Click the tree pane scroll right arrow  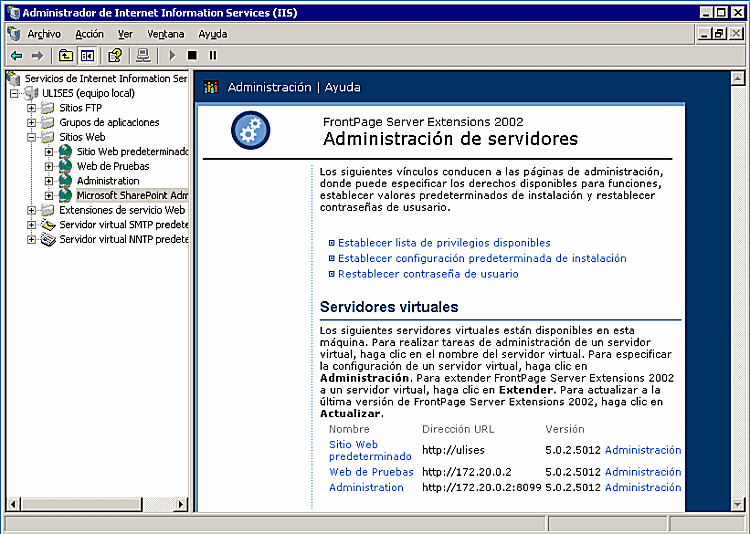click(x=180, y=504)
